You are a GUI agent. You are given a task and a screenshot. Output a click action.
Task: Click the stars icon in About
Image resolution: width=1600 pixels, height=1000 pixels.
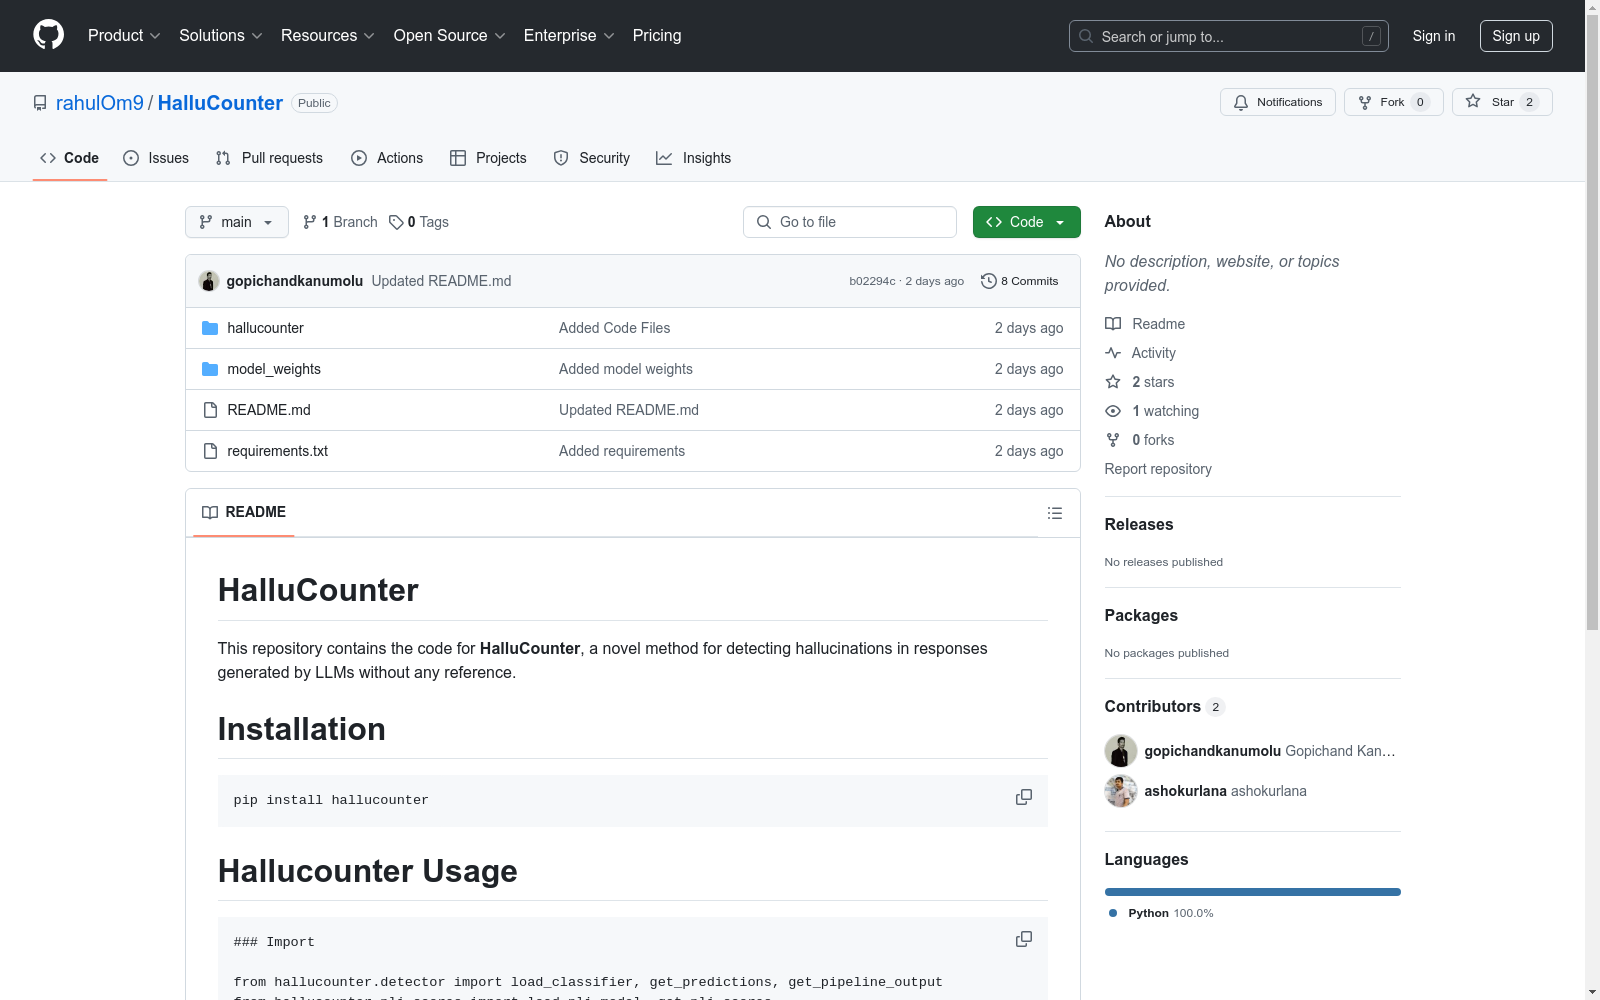point(1113,382)
